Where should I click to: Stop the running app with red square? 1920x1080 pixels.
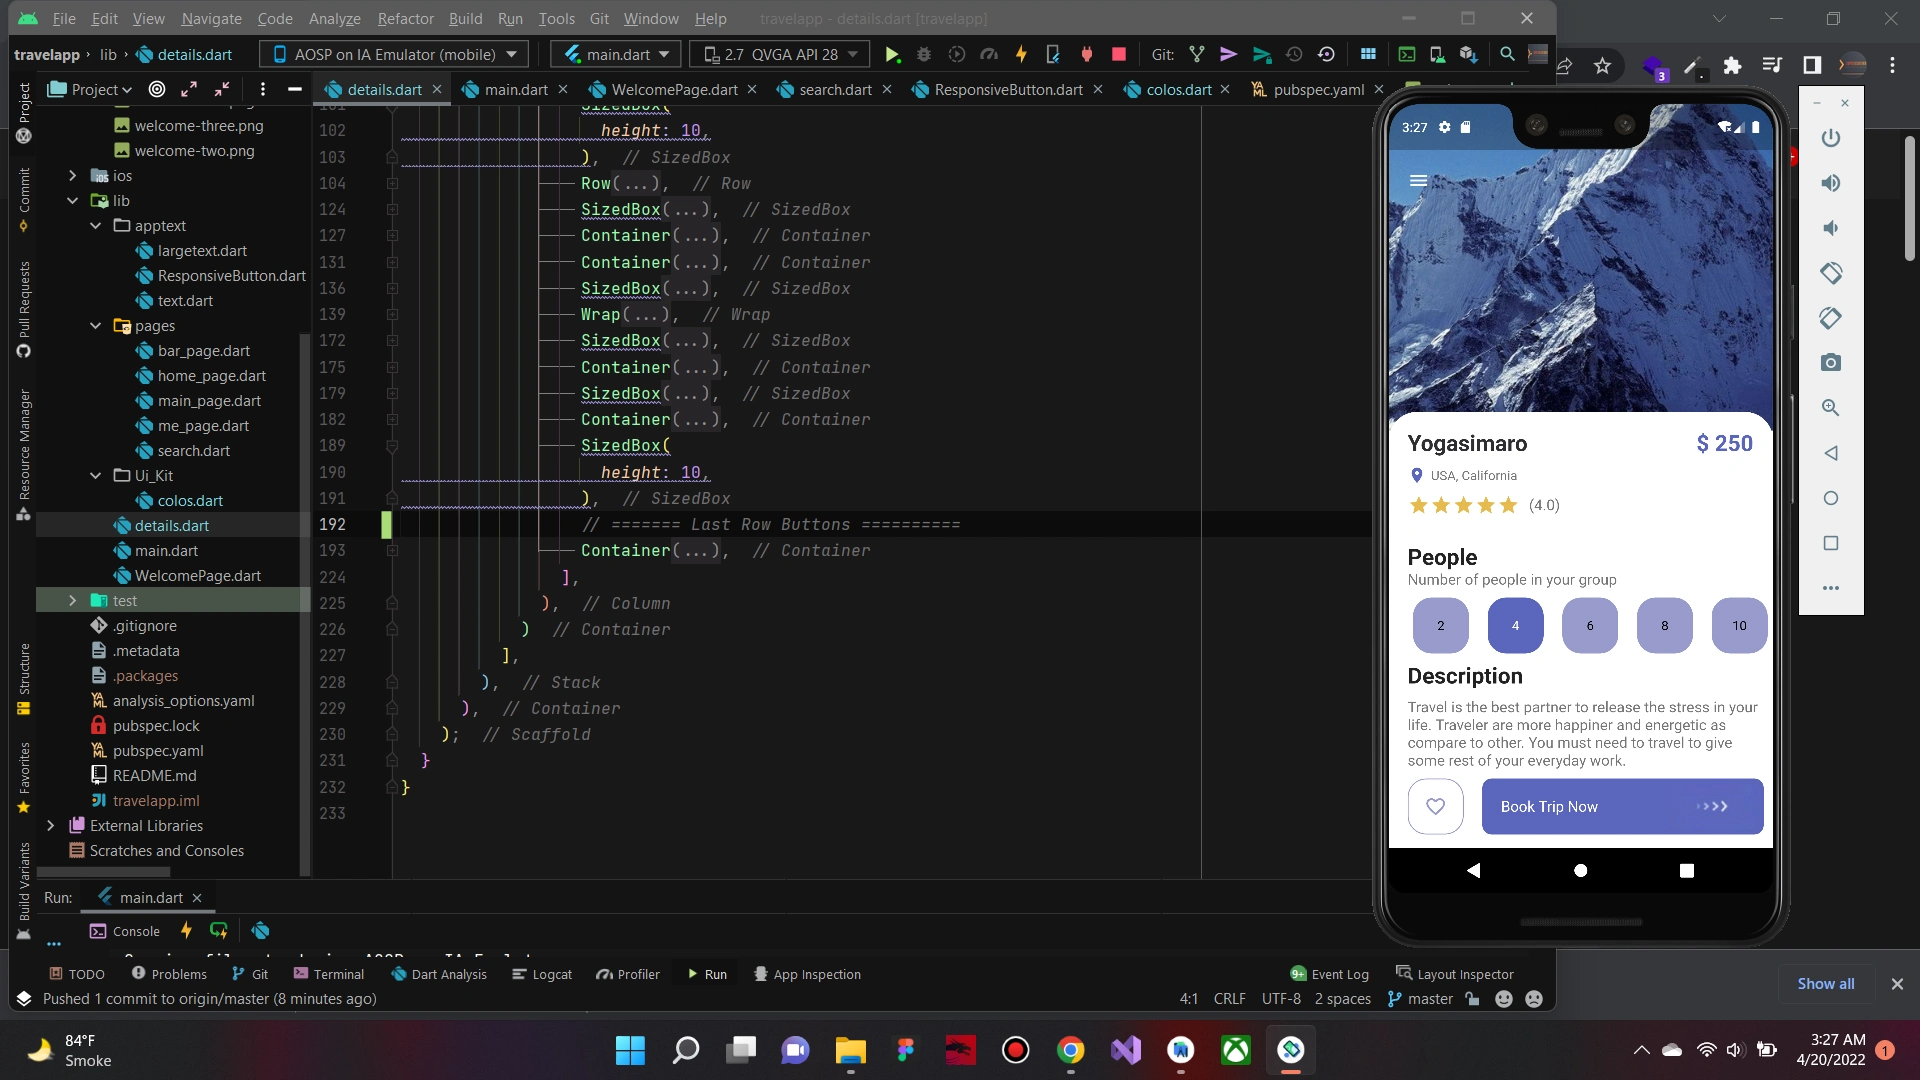click(1119, 55)
